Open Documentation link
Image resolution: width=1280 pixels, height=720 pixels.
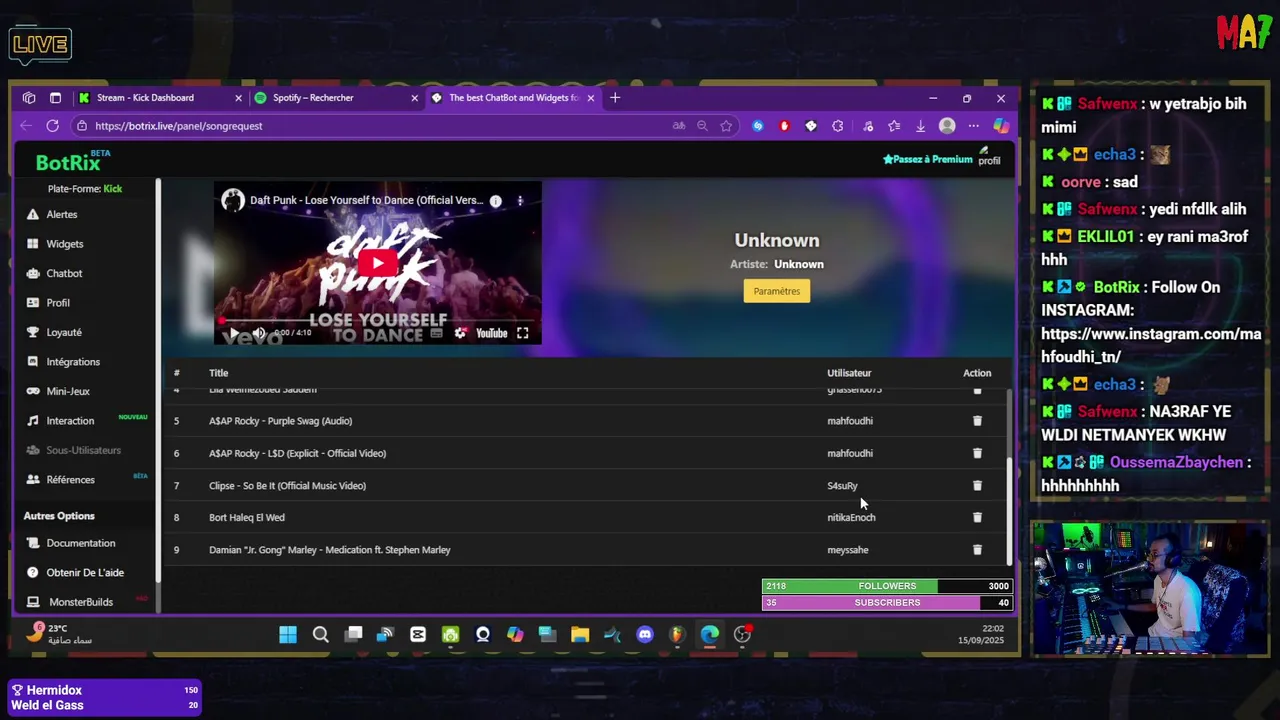(80, 543)
